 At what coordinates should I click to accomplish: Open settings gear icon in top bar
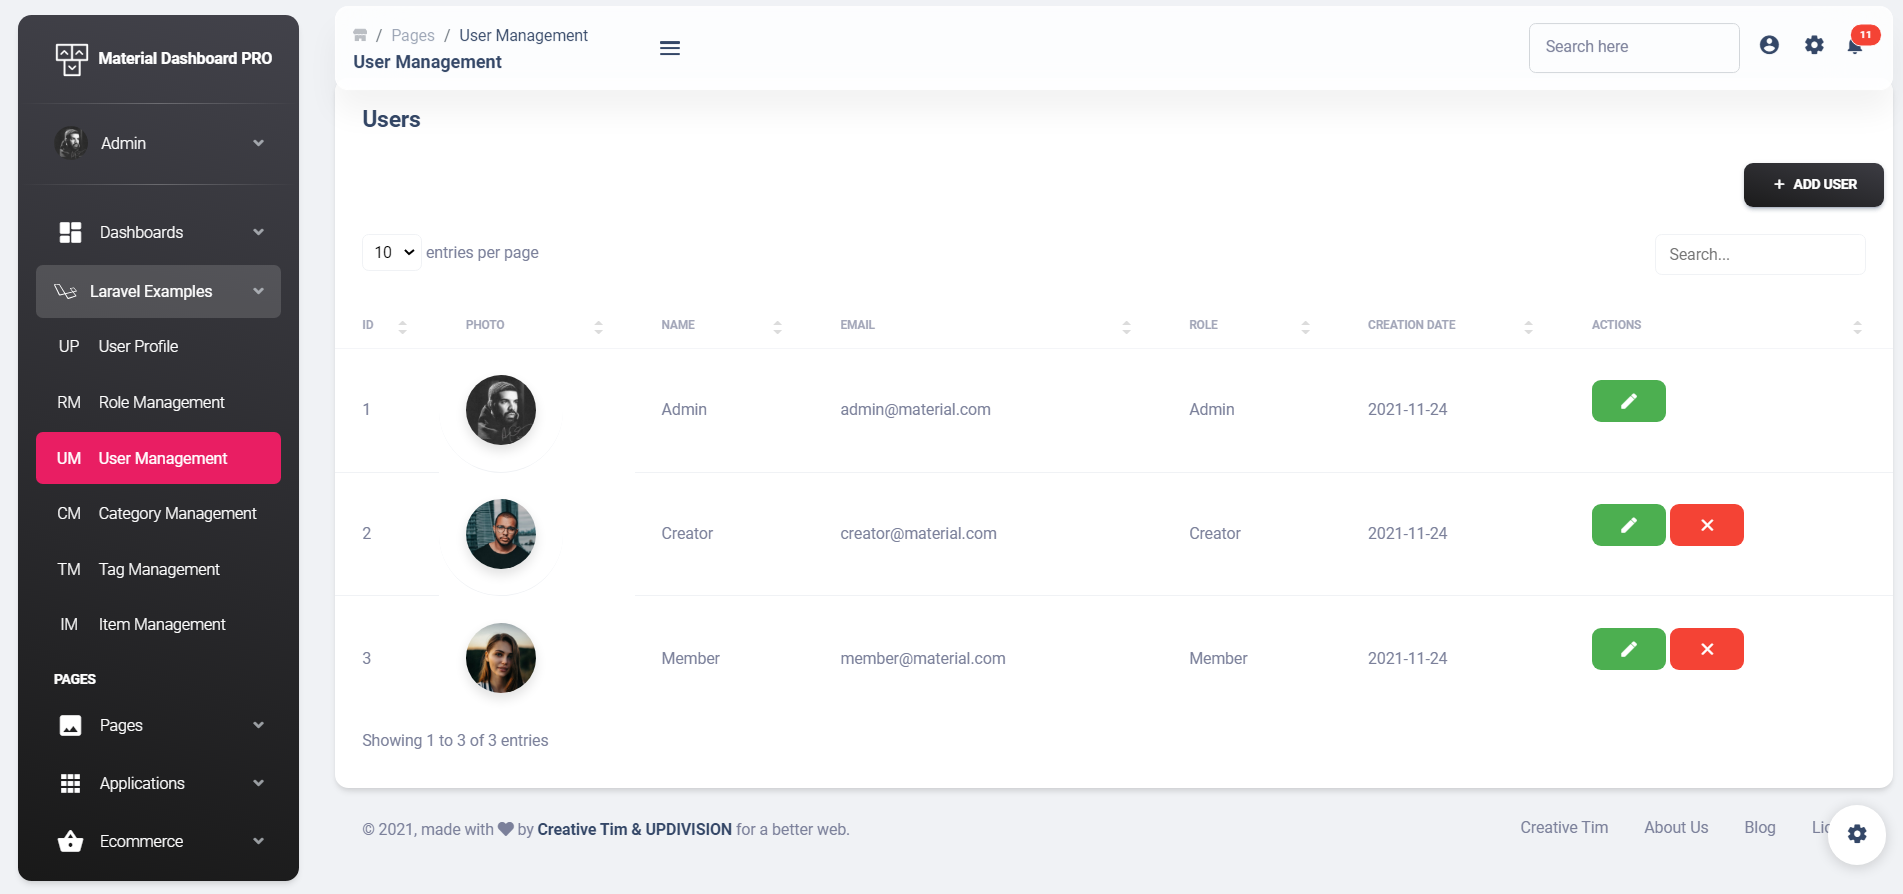click(x=1814, y=45)
